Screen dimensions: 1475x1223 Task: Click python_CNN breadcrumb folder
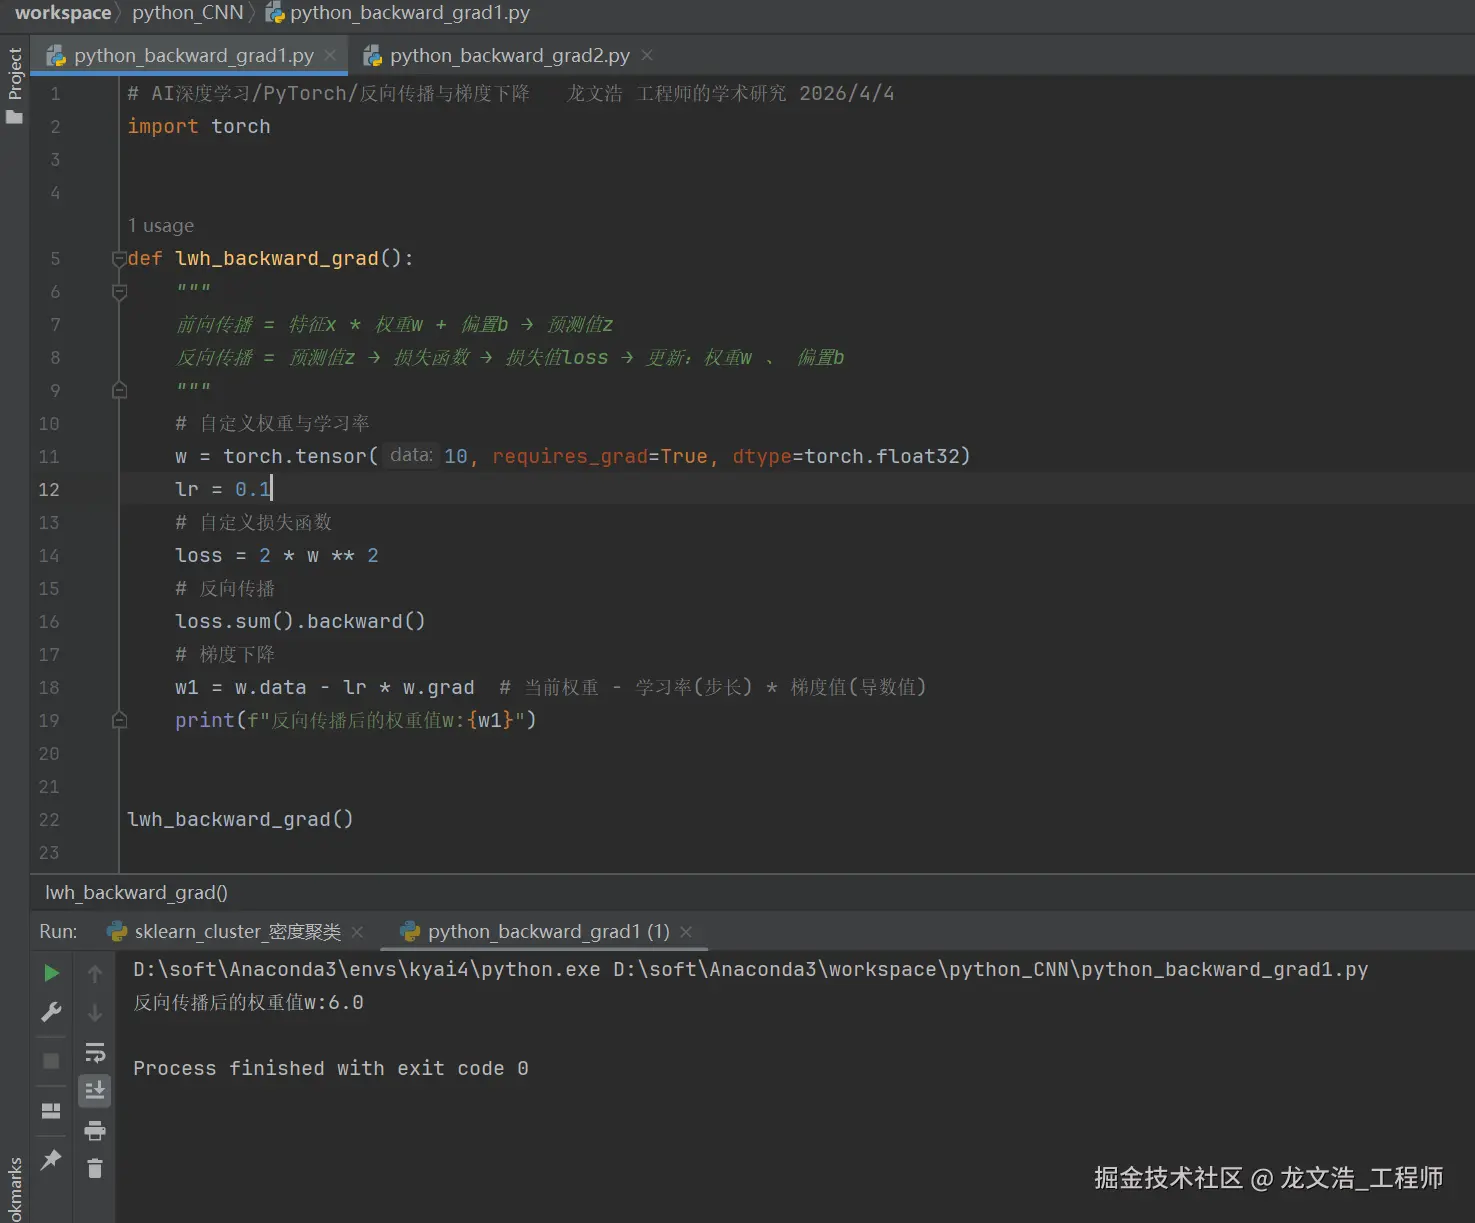pos(188,13)
